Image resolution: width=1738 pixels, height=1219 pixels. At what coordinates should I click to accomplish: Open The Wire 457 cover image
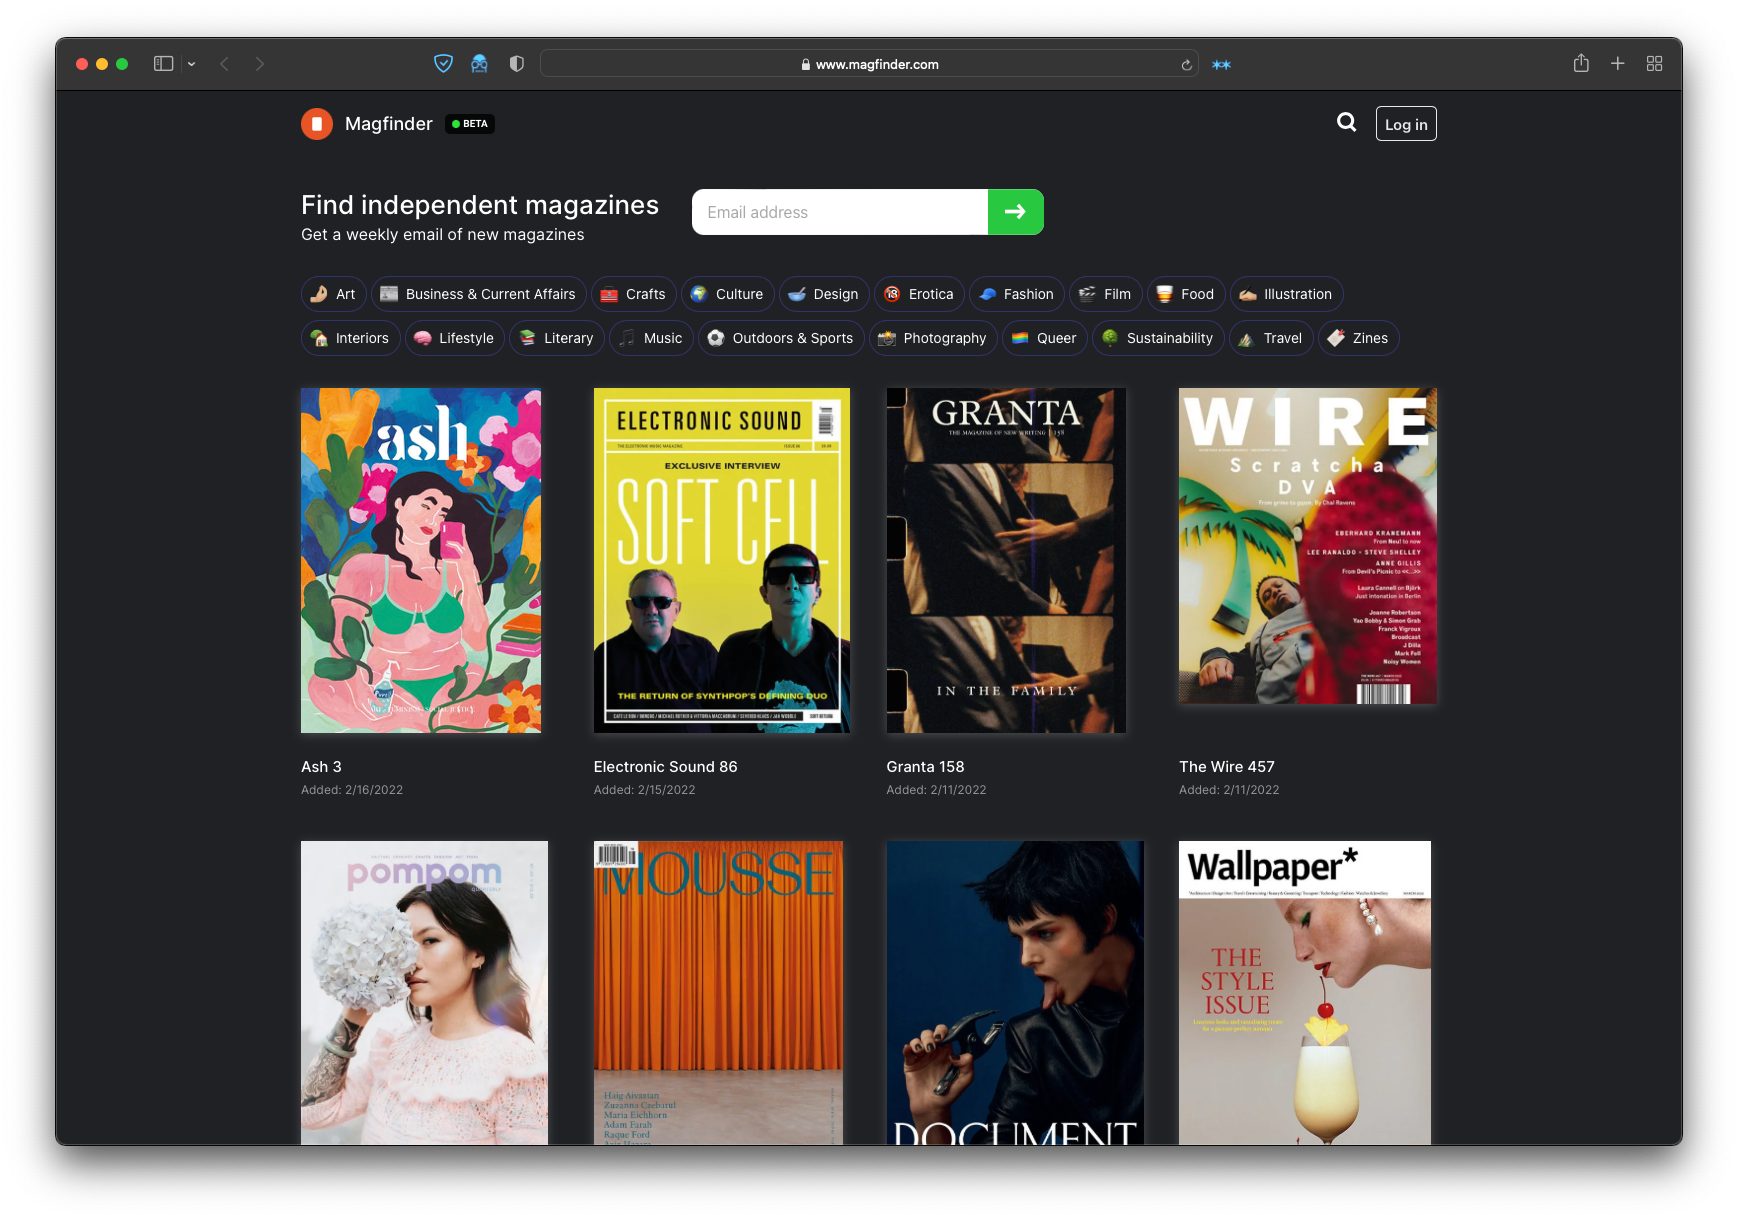pyautogui.click(x=1308, y=546)
